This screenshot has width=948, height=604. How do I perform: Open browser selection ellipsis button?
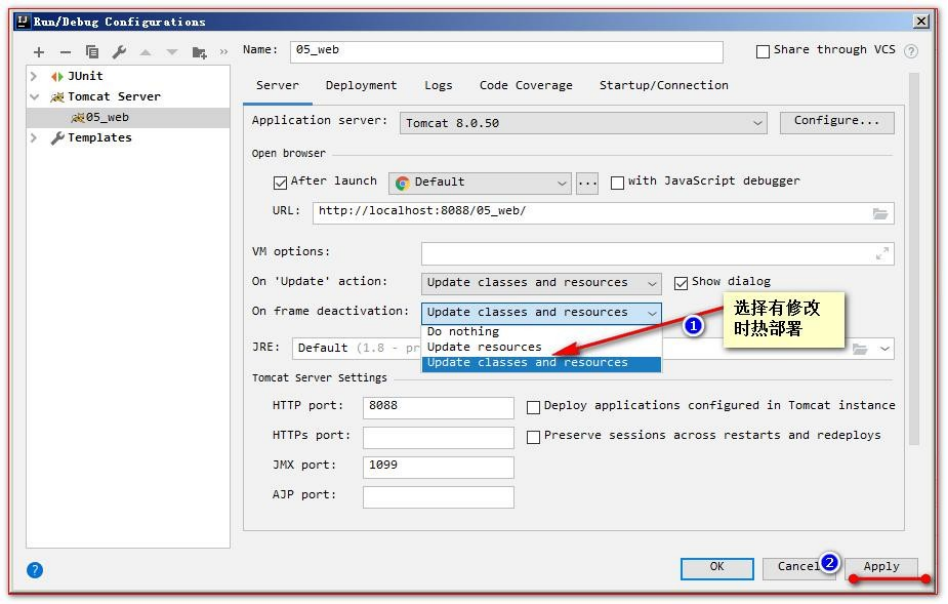(587, 183)
